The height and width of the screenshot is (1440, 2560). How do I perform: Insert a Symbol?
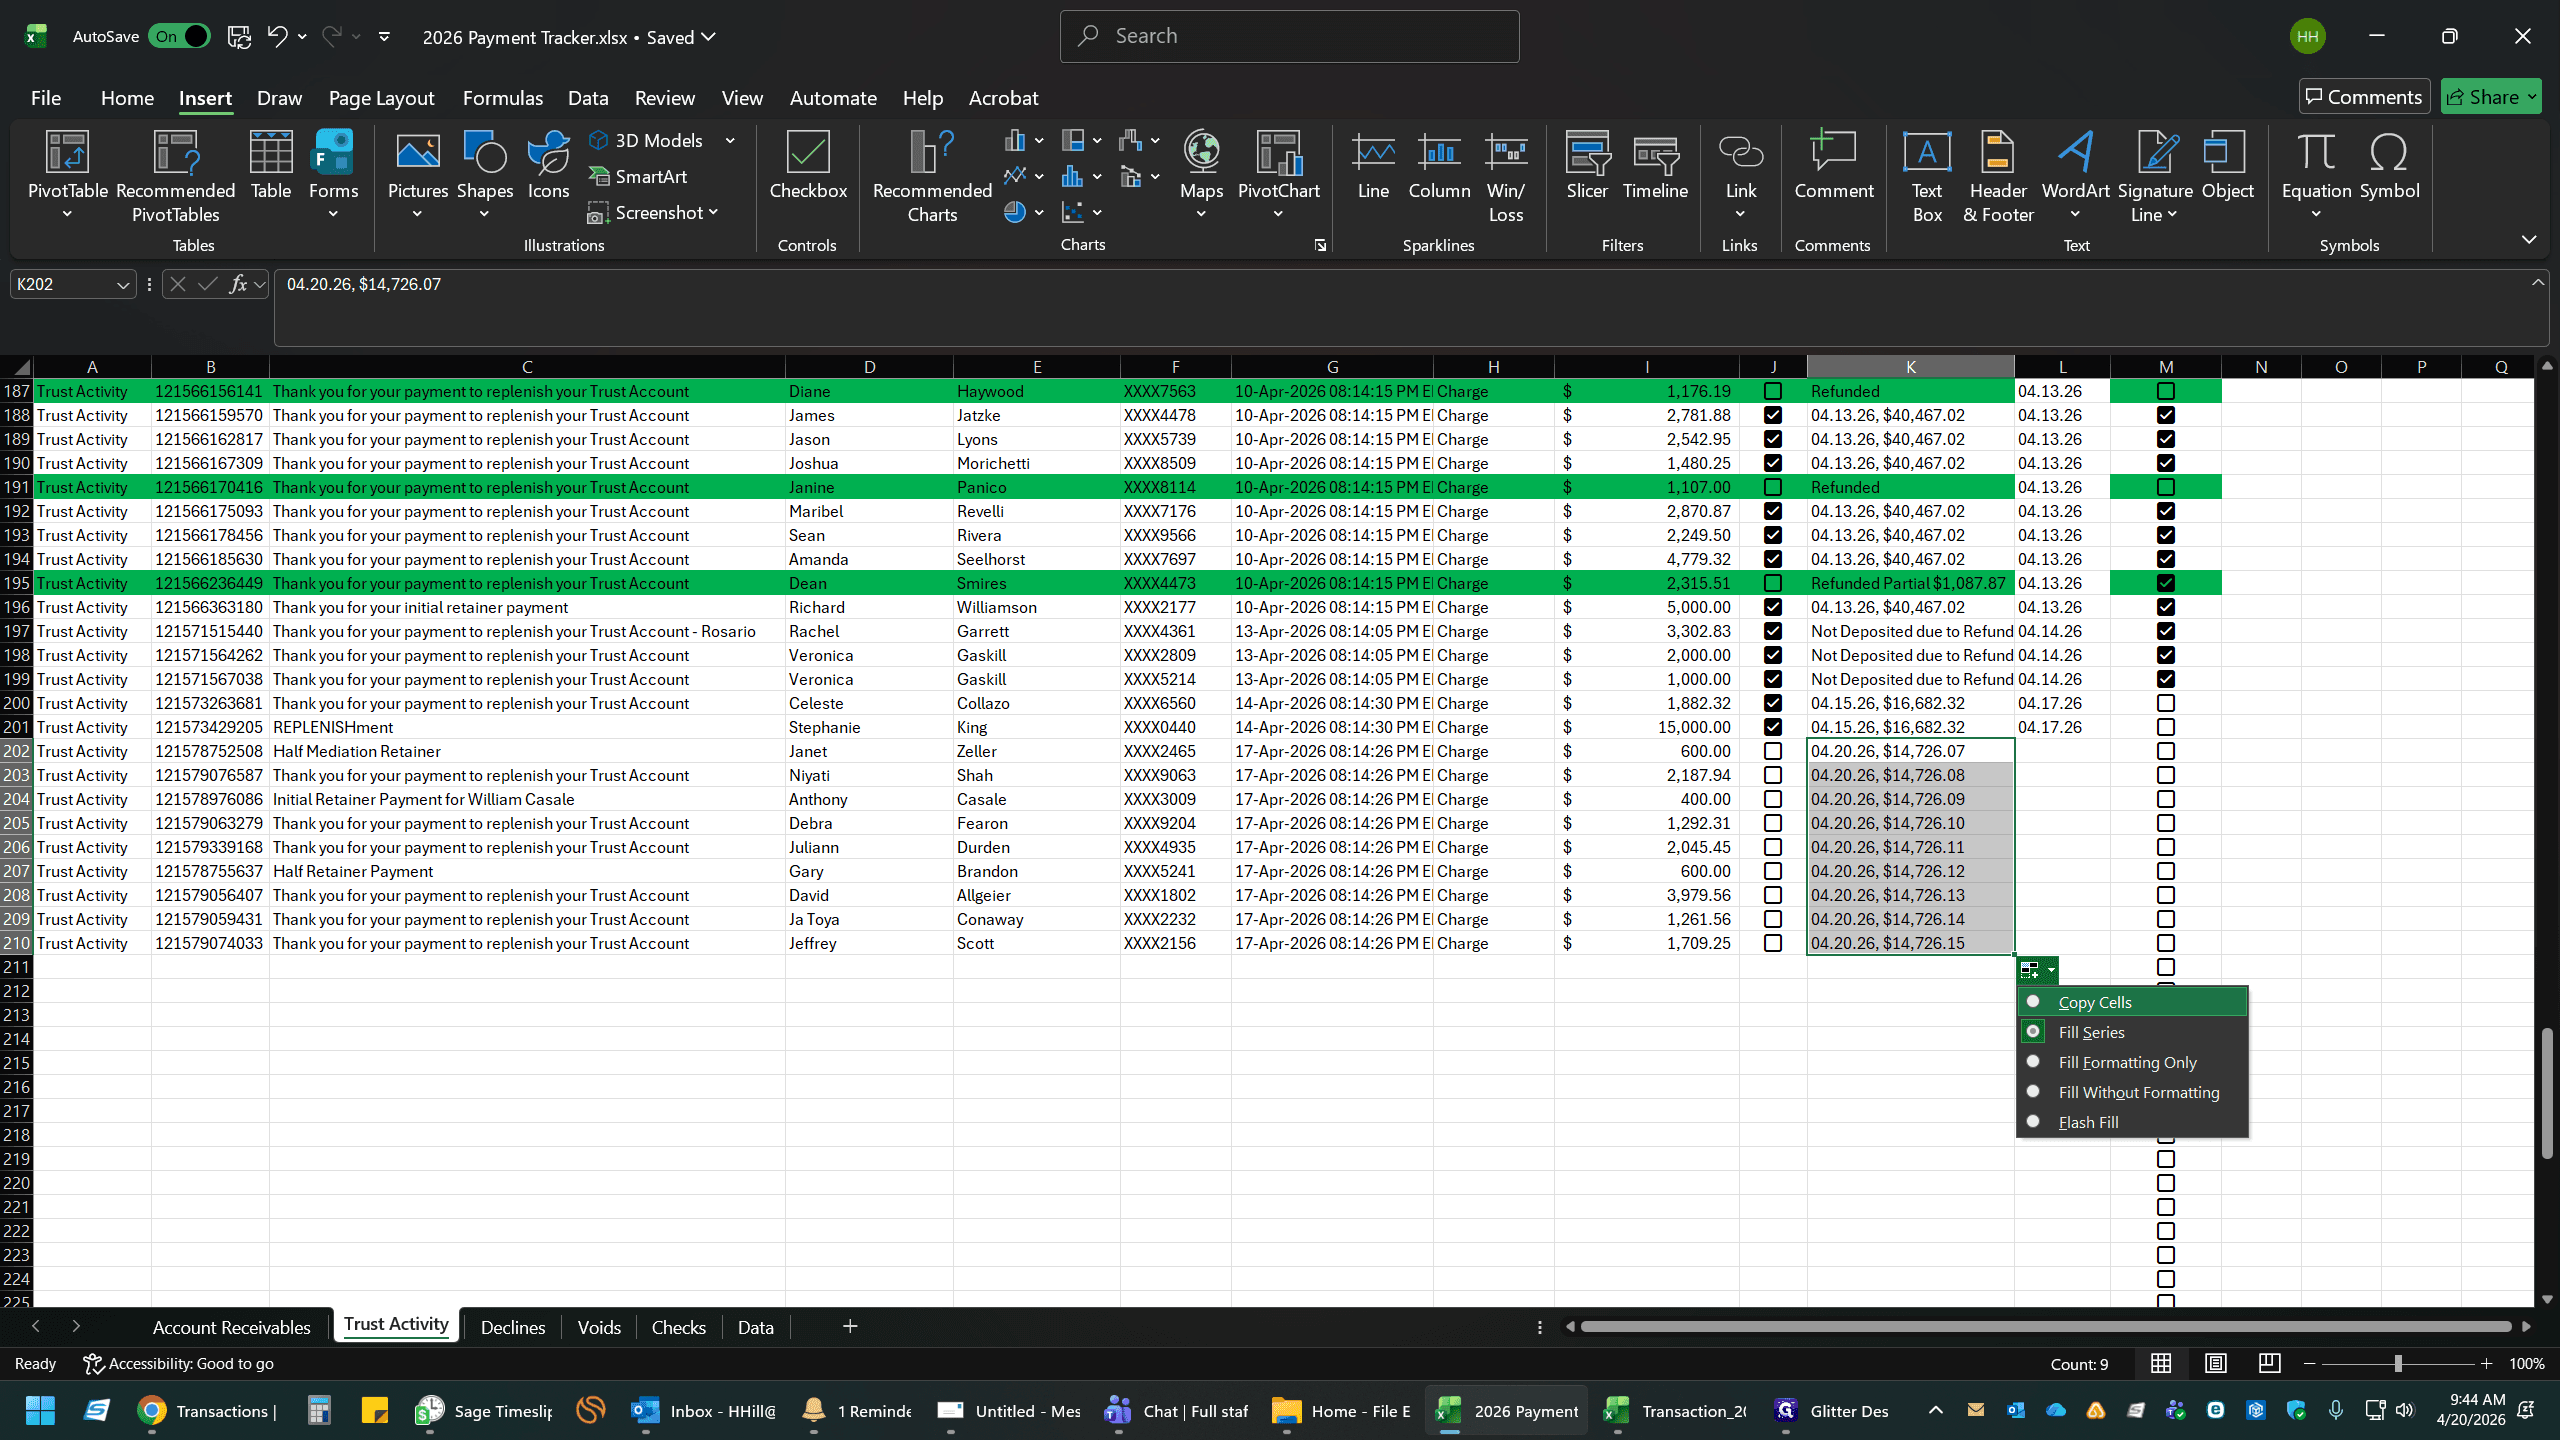(x=2389, y=165)
